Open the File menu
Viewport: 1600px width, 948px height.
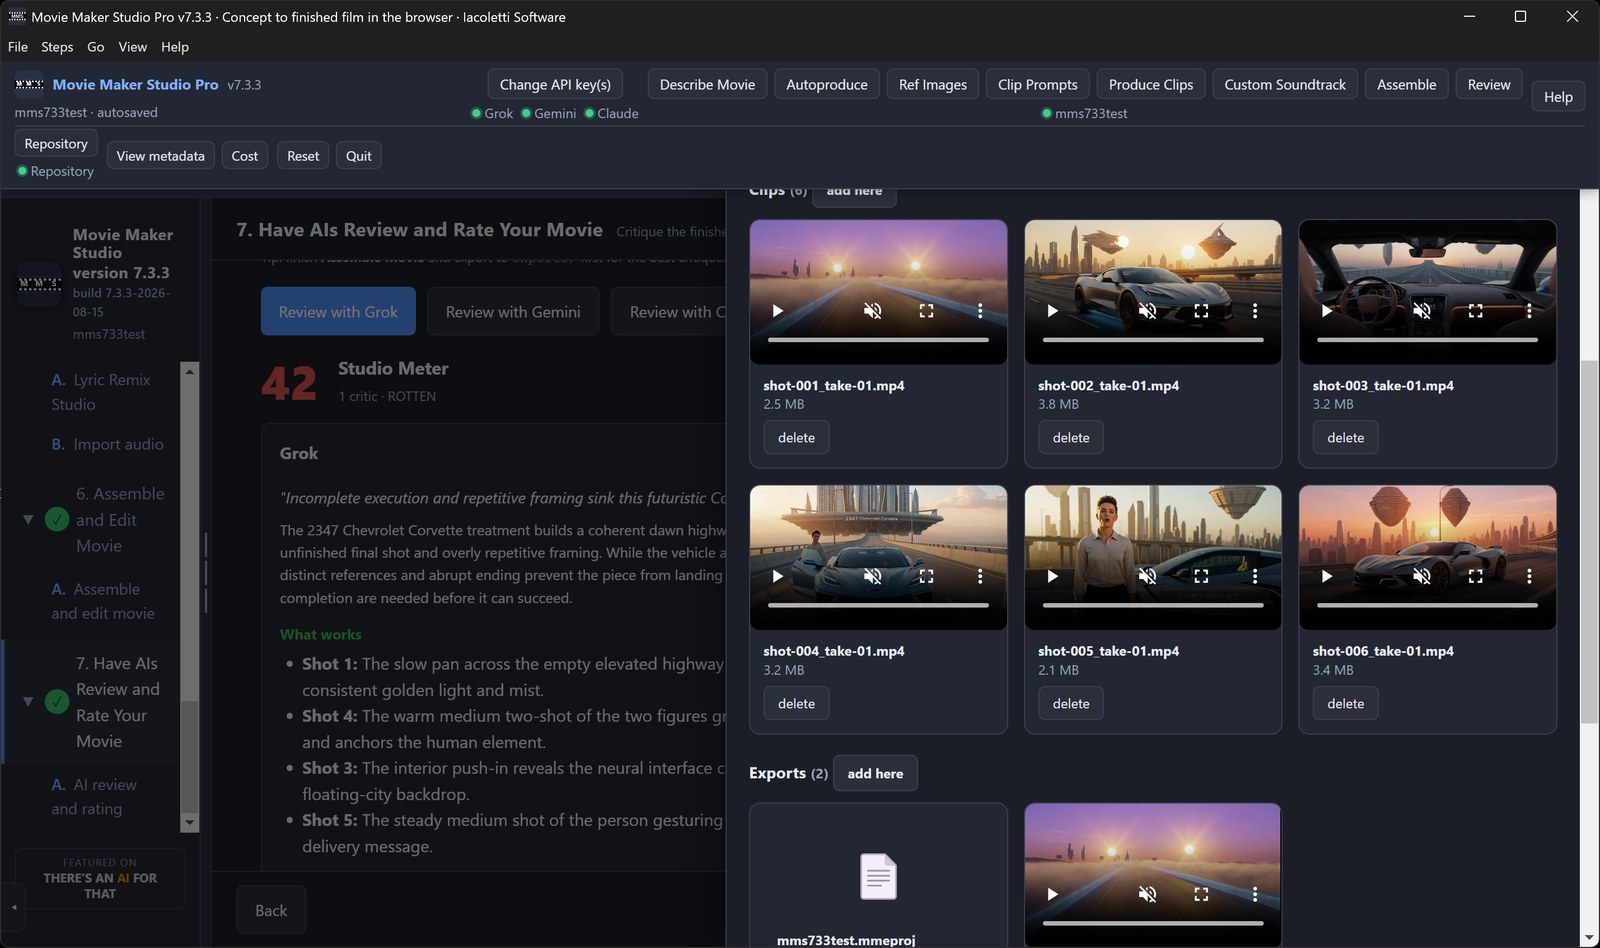(x=18, y=47)
